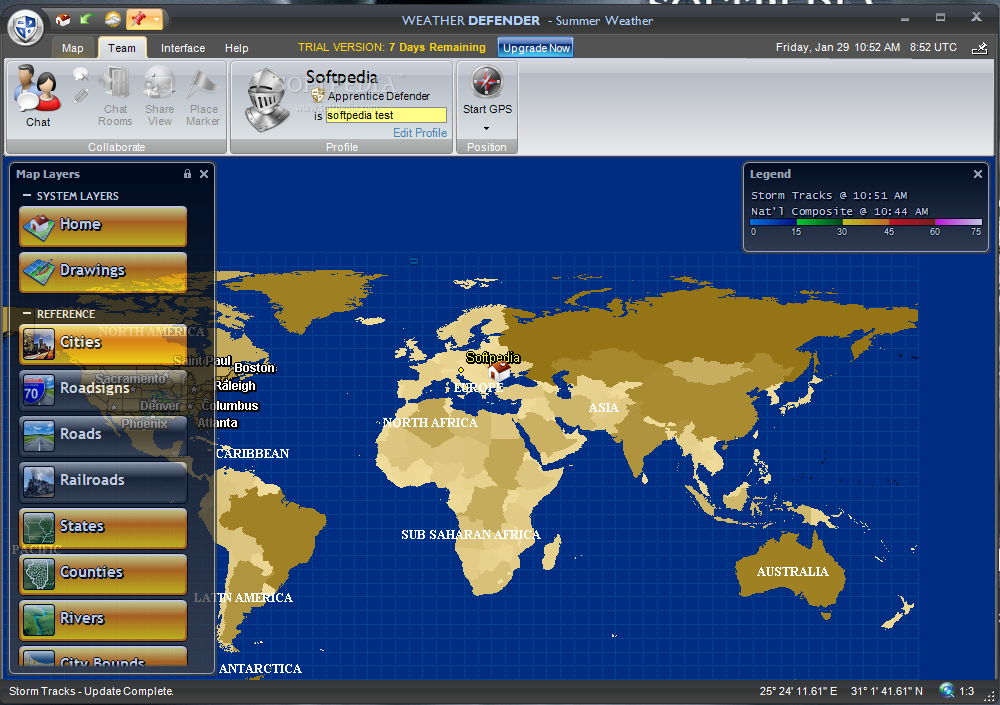Click the Start GPS compass icon
This screenshot has height=705, width=1000.
pyautogui.click(x=487, y=82)
